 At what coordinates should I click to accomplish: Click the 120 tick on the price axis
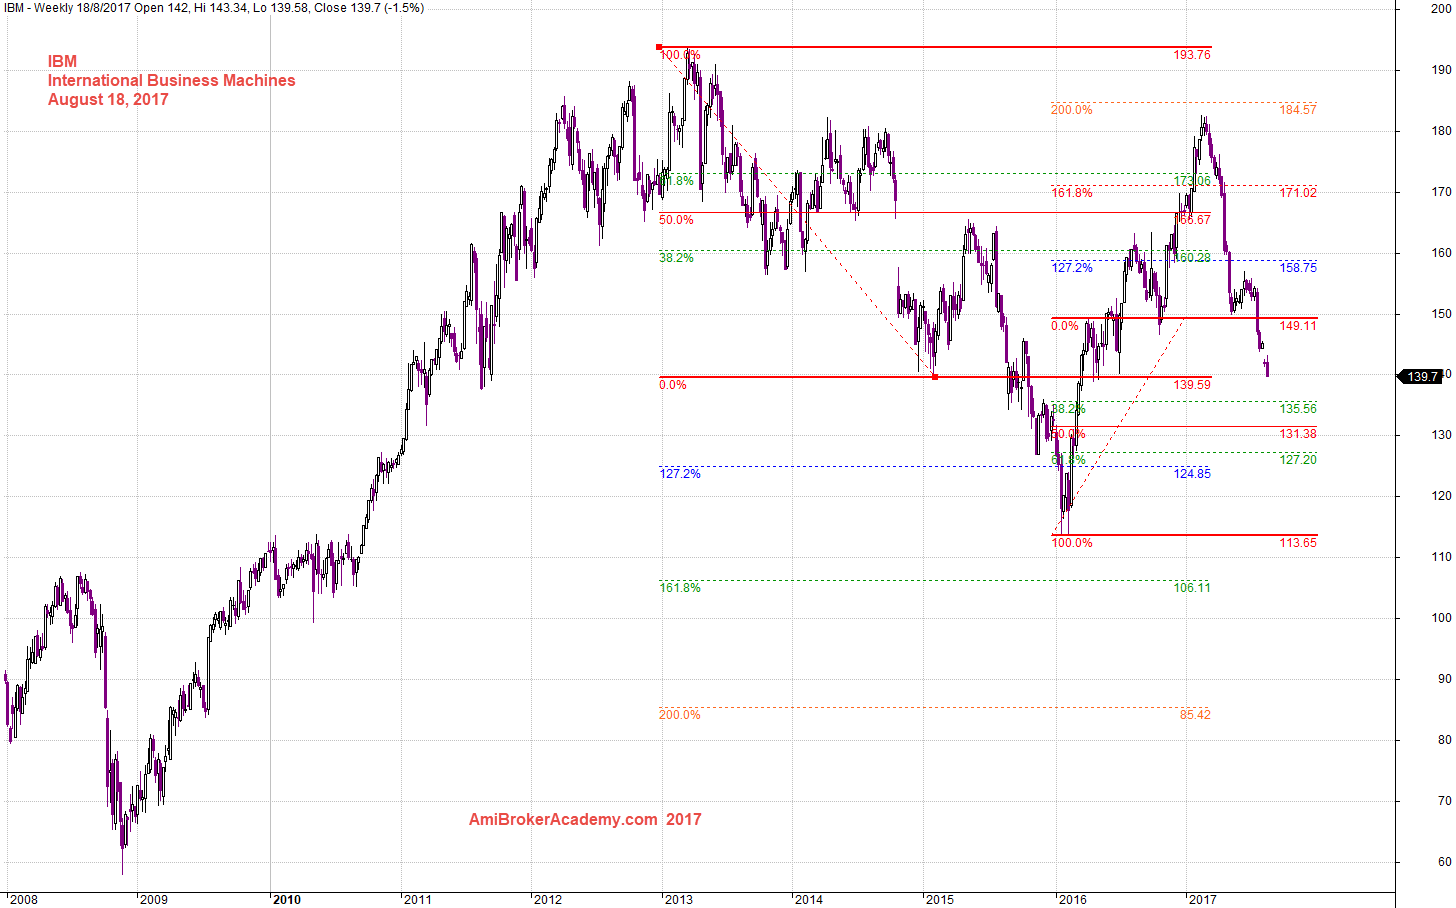1441,496
